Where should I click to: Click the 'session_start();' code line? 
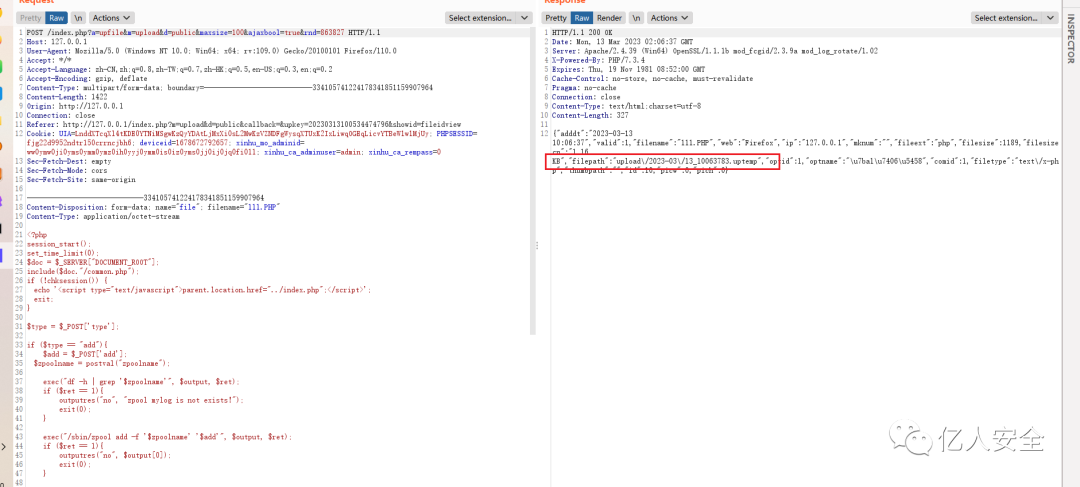pyautogui.click(x=59, y=244)
